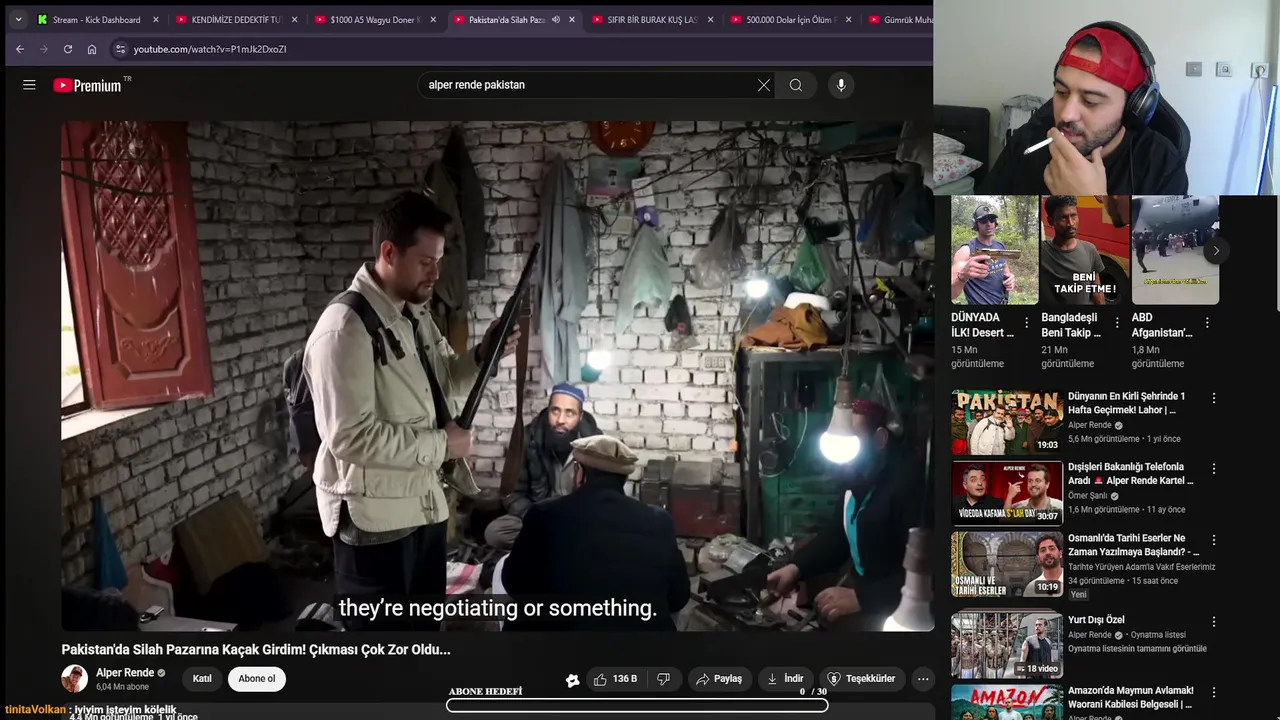
Task: Open the YouTube guide hamburger menu
Action: (29, 85)
